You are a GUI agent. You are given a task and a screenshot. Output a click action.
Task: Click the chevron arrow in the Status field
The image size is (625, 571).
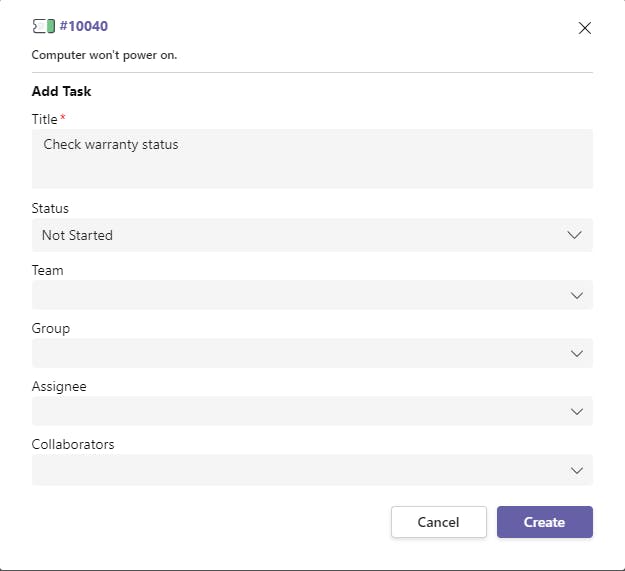[x=575, y=235]
